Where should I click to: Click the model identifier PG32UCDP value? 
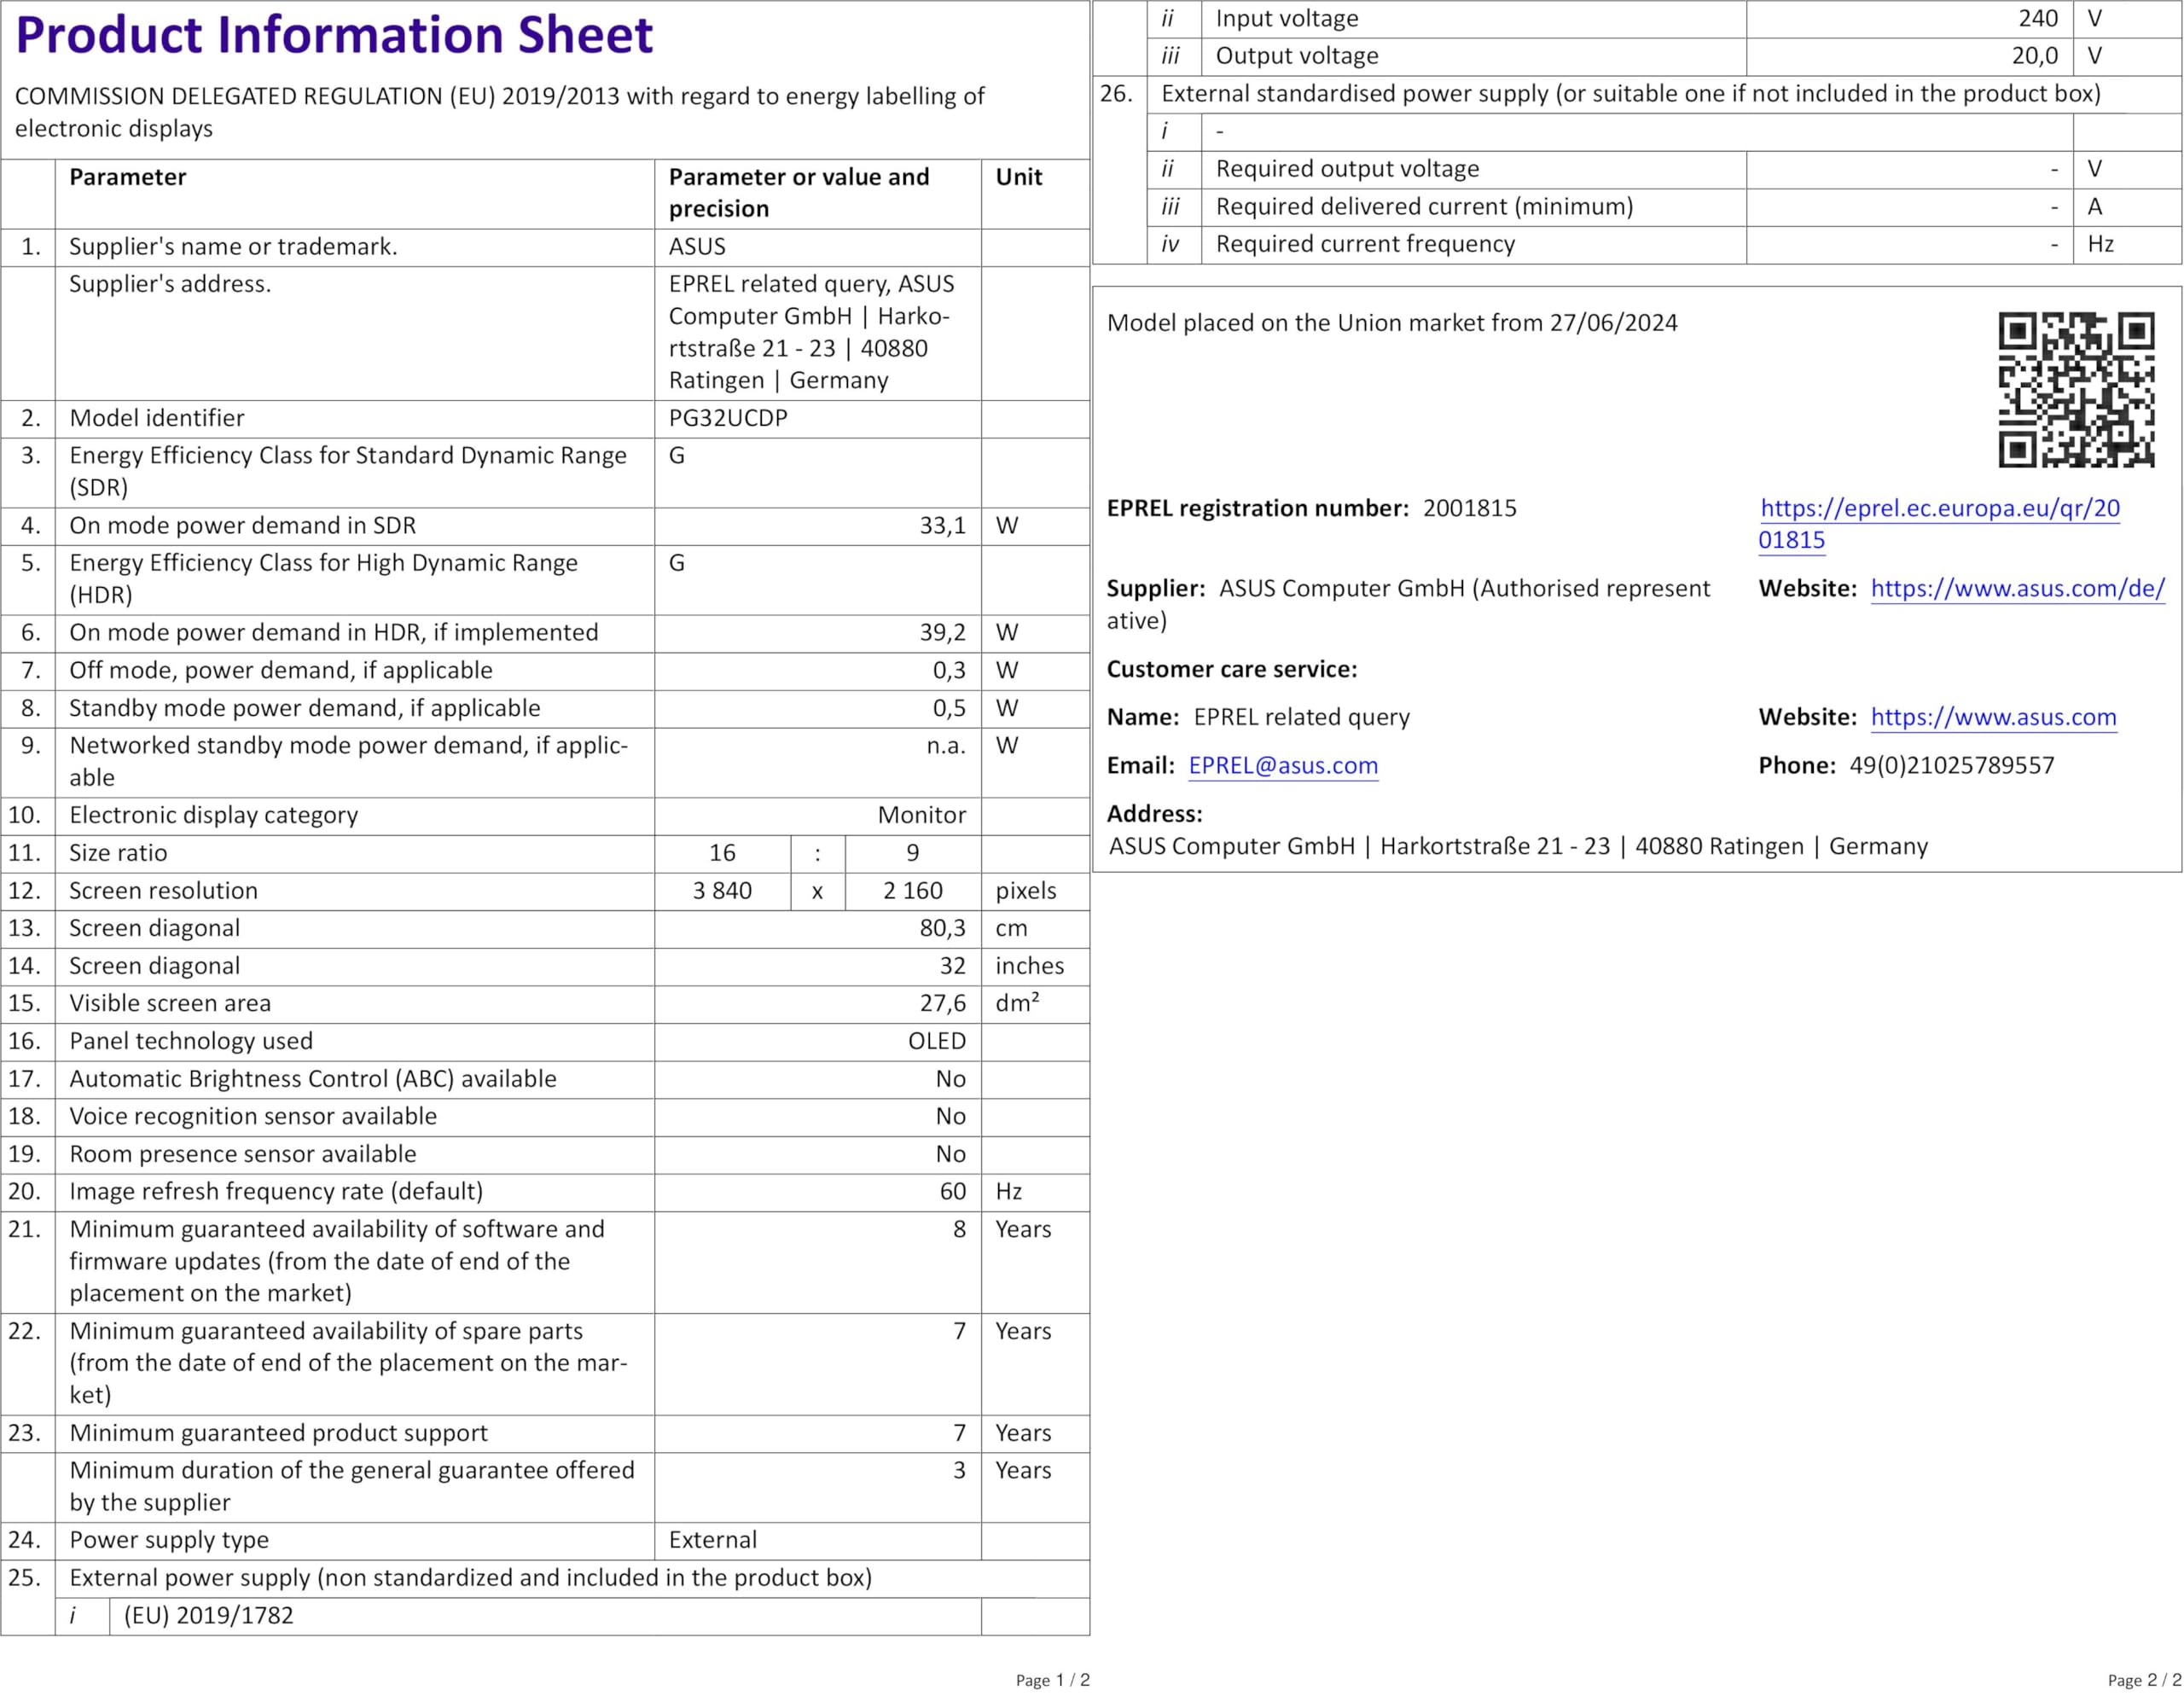tap(728, 419)
